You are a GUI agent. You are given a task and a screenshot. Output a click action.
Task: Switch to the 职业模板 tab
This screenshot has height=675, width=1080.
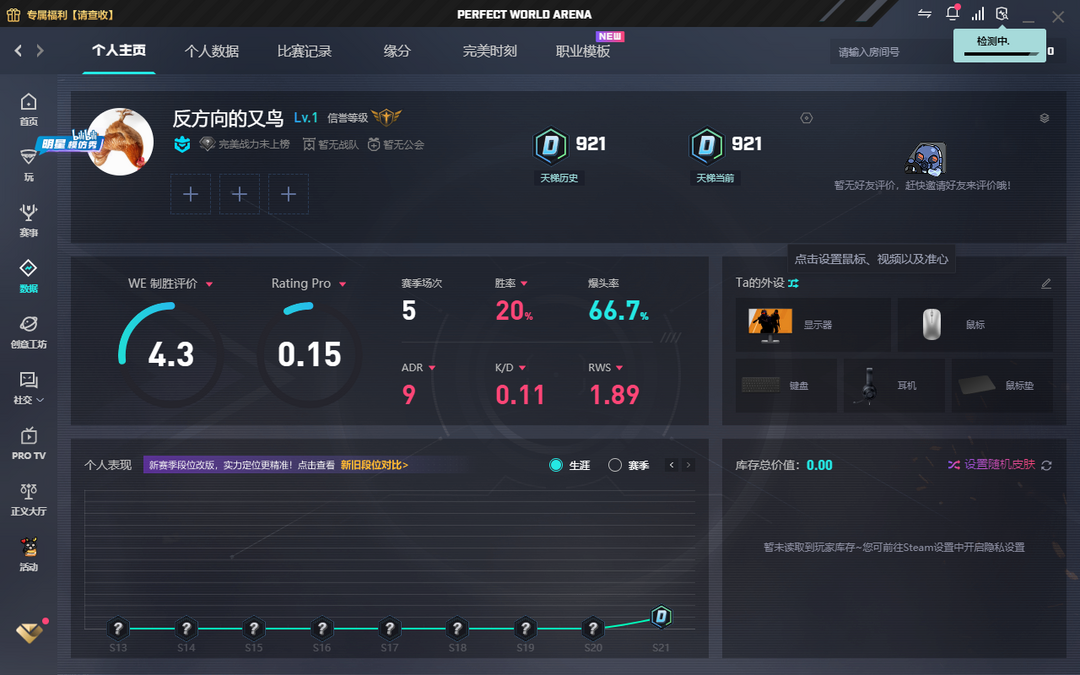click(583, 51)
